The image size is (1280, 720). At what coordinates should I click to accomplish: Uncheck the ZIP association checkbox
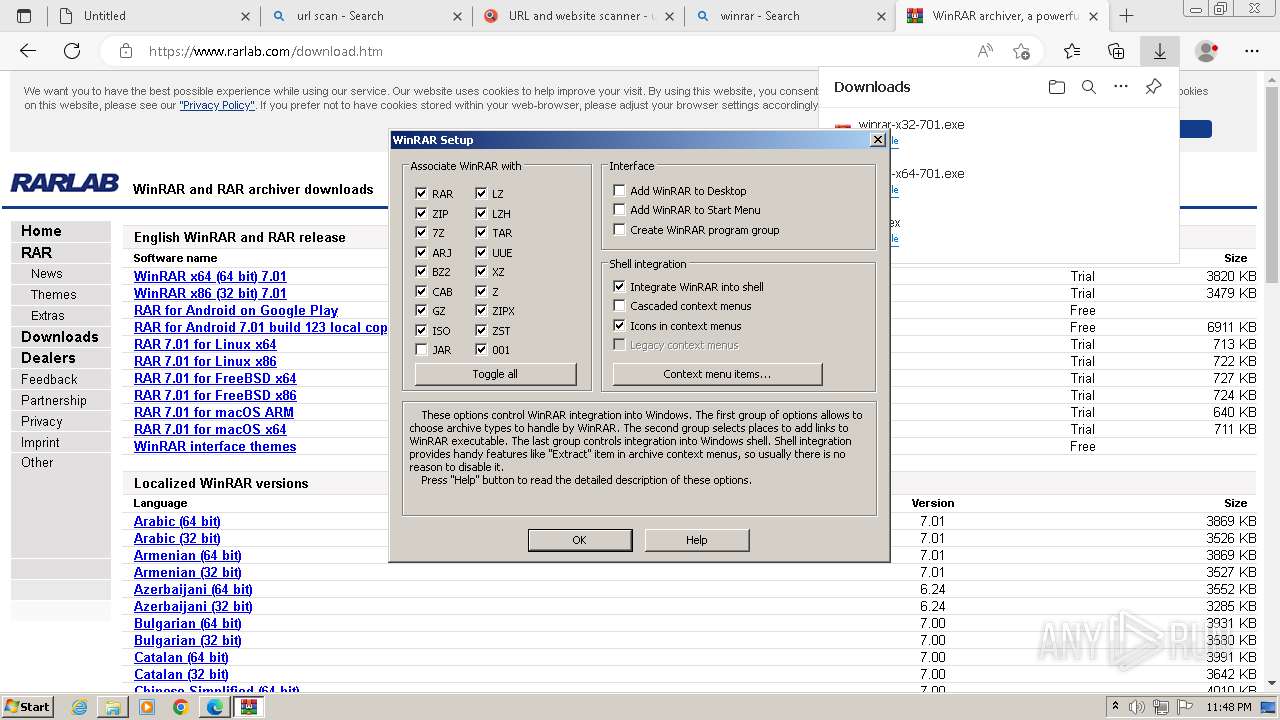click(421, 213)
